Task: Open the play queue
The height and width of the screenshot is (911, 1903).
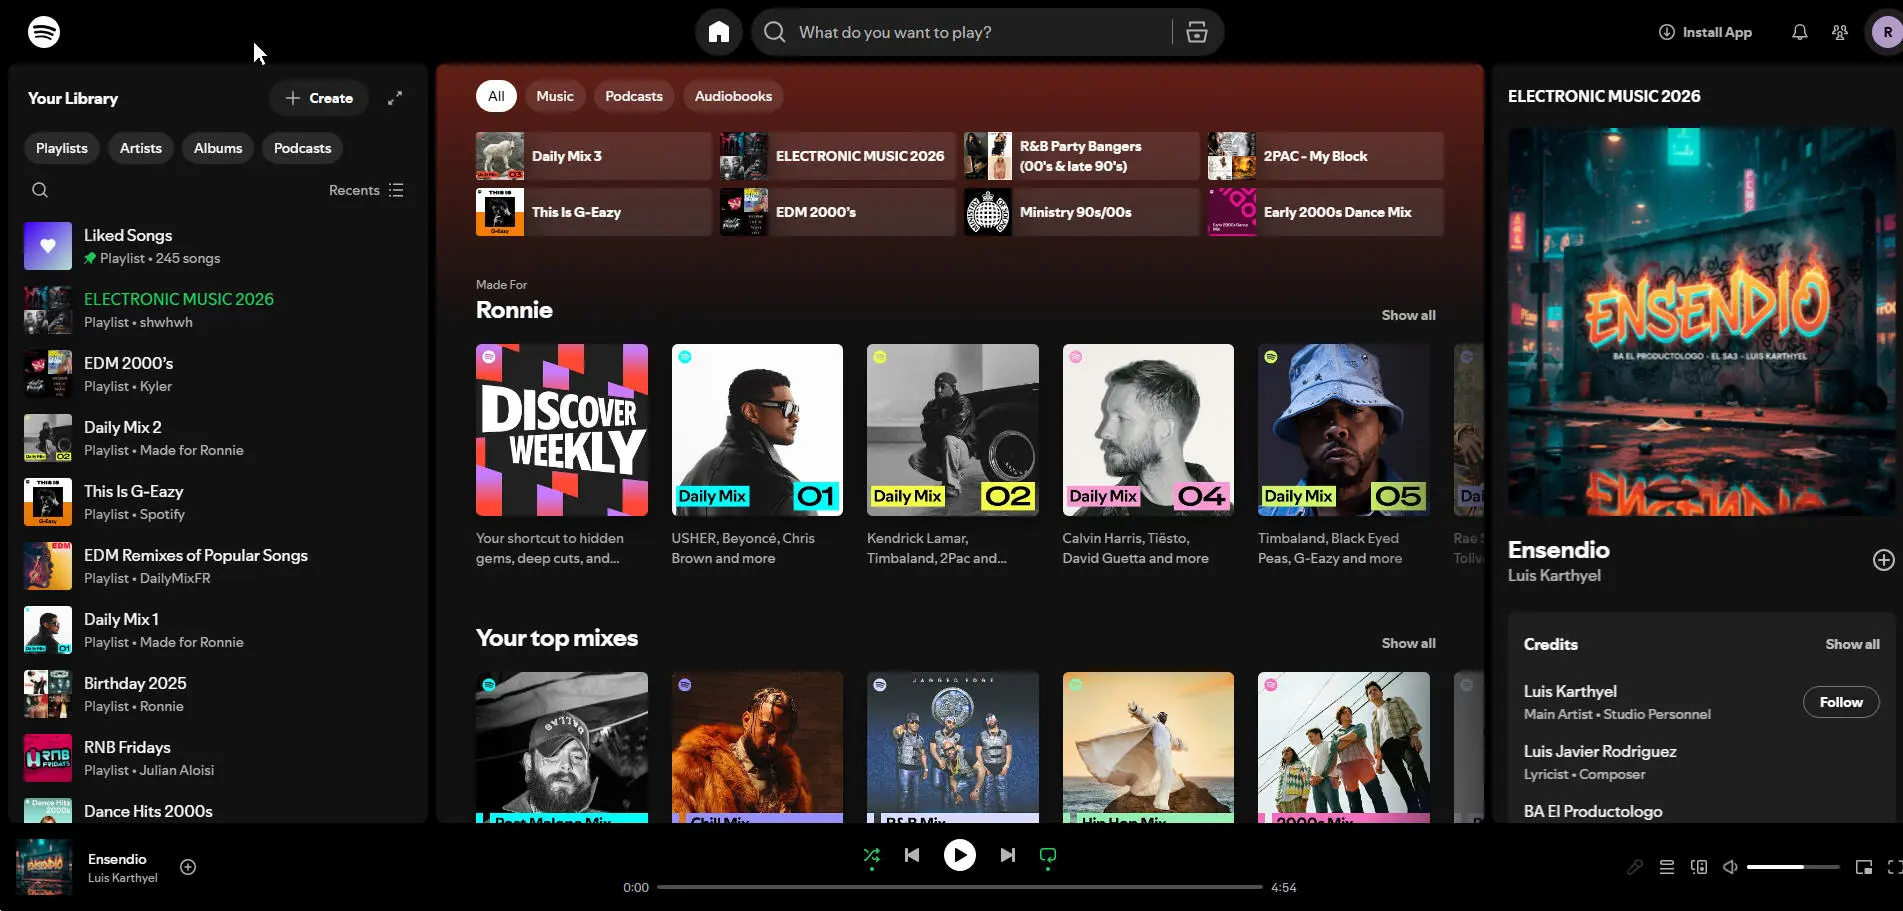Action: pyautogui.click(x=1667, y=867)
